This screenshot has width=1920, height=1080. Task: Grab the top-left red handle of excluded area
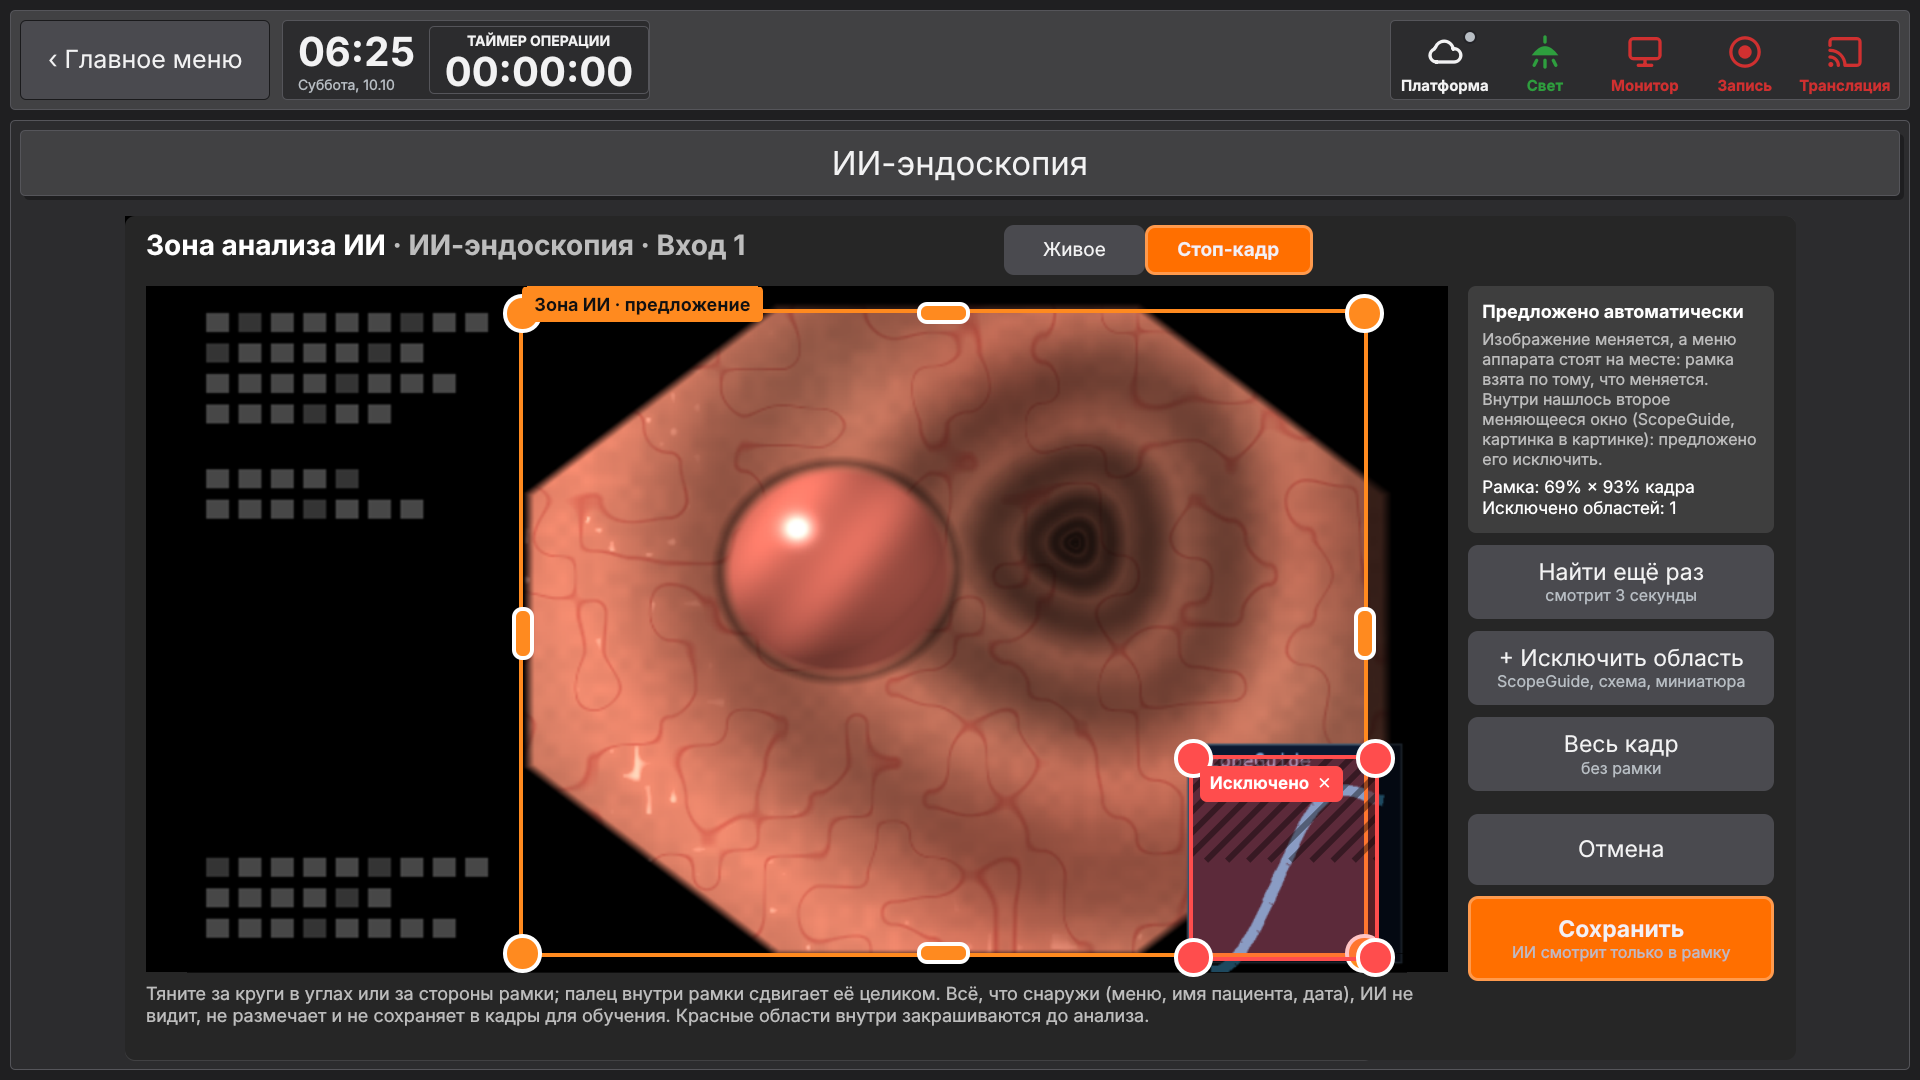pyautogui.click(x=1193, y=758)
